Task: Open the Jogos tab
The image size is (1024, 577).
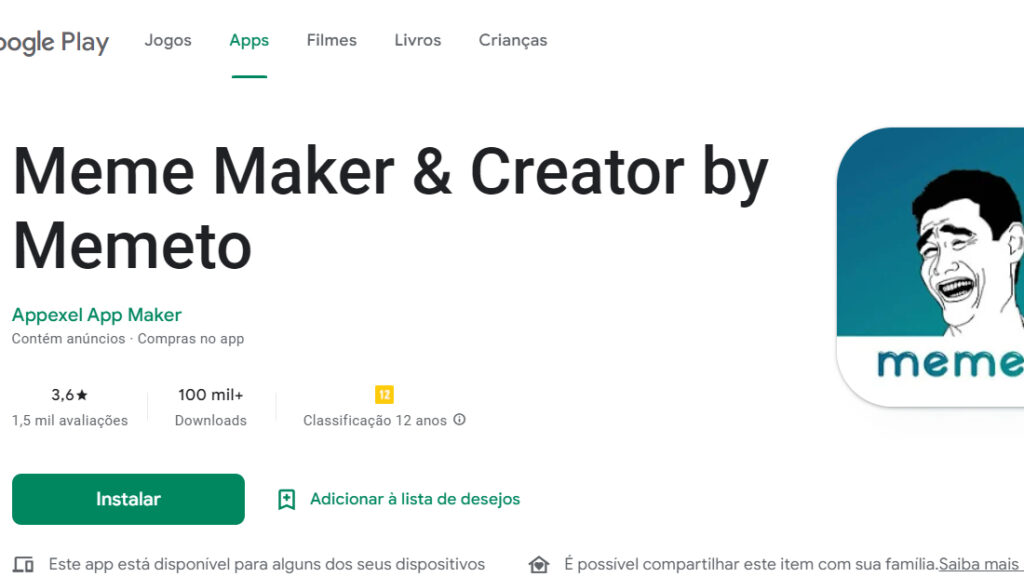Action: tap(168, 41)
